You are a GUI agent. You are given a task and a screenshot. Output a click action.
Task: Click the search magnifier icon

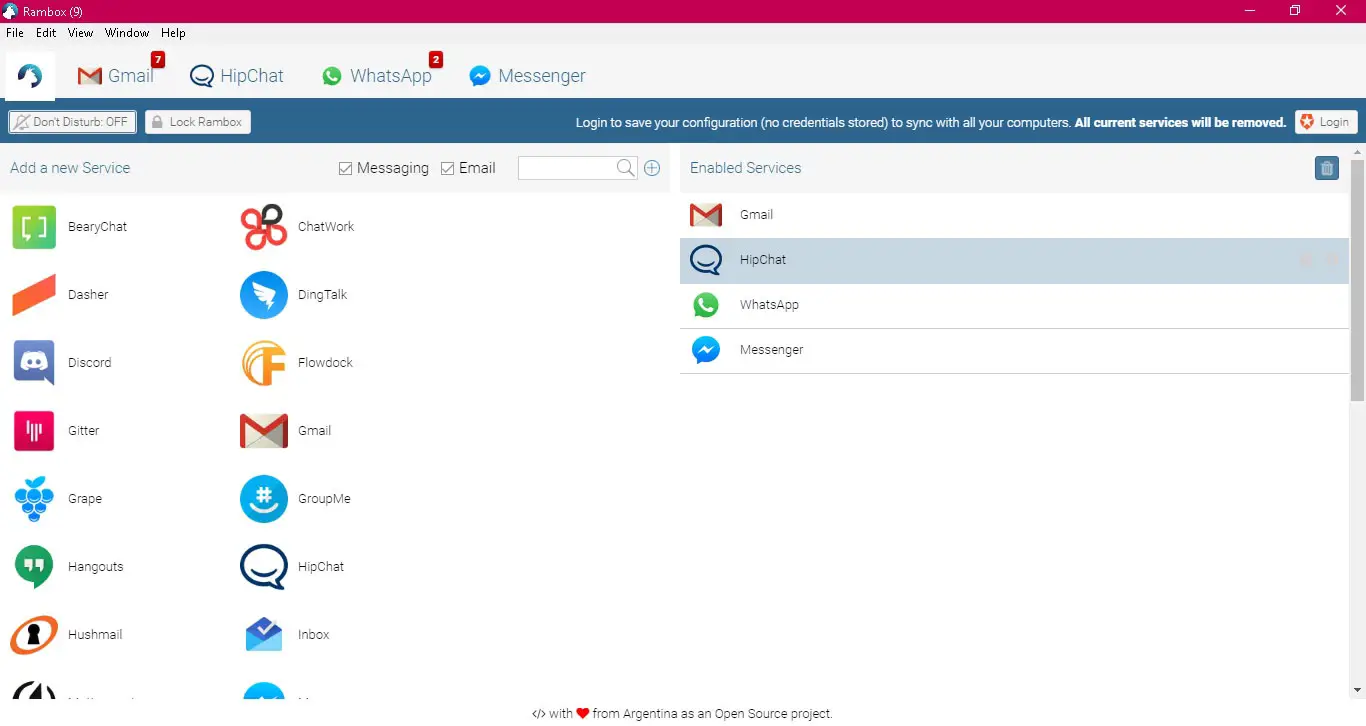point(626,168)
